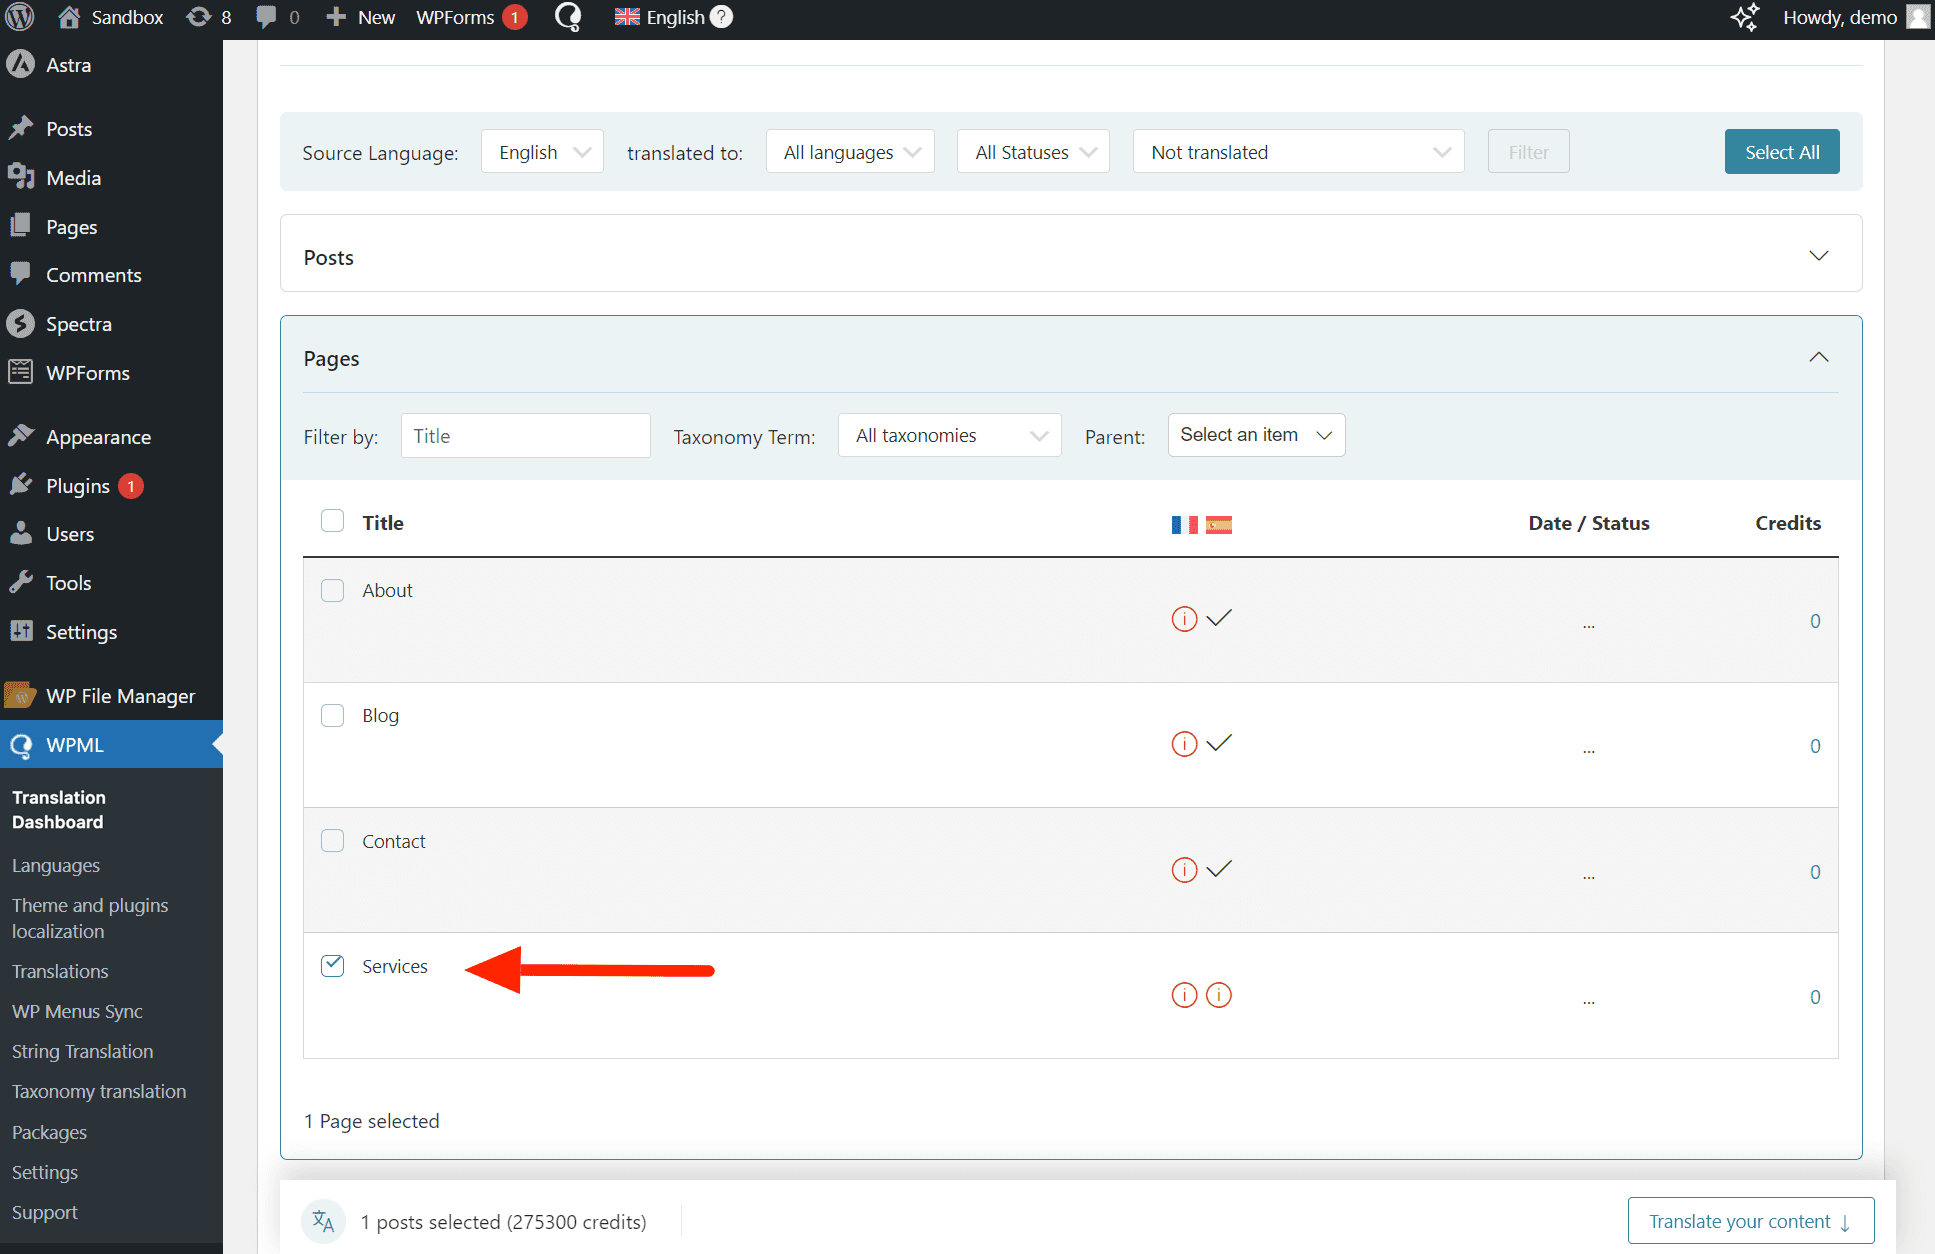Viewport: 1935px width, 1254px height.
Task: Open Taxonomy translation submenu
Action: [99, 1091]
